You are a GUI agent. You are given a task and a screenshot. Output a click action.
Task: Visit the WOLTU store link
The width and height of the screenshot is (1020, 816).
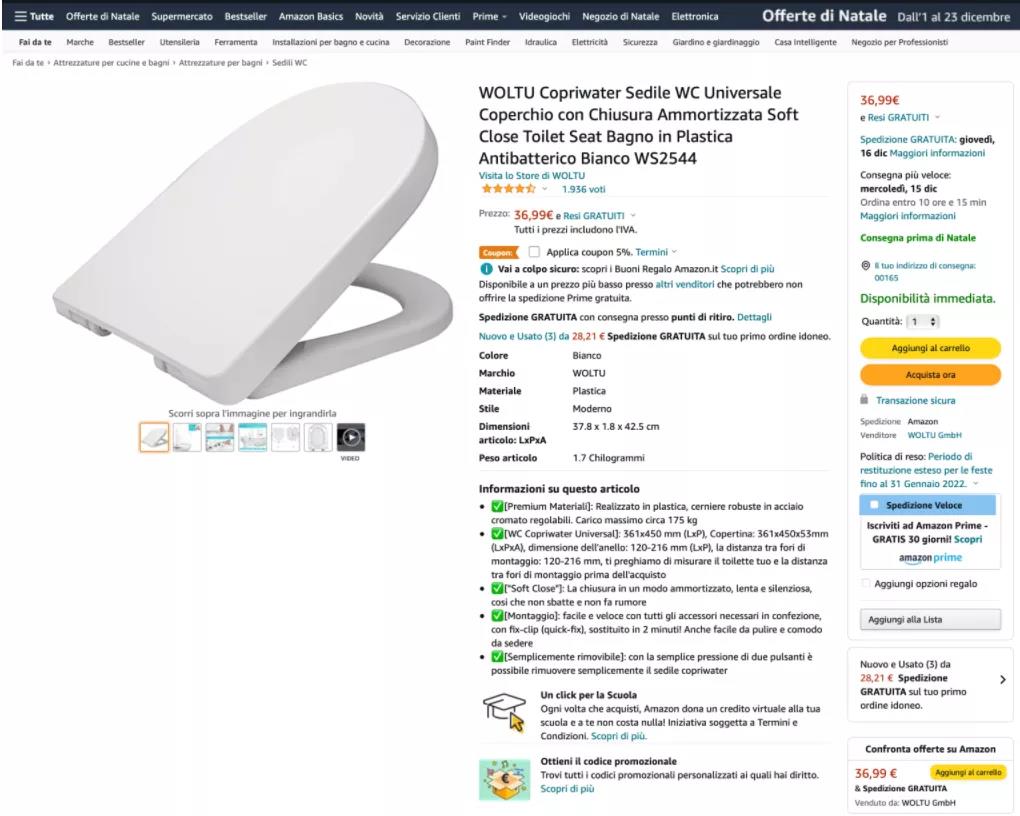(x=531, y=176)
